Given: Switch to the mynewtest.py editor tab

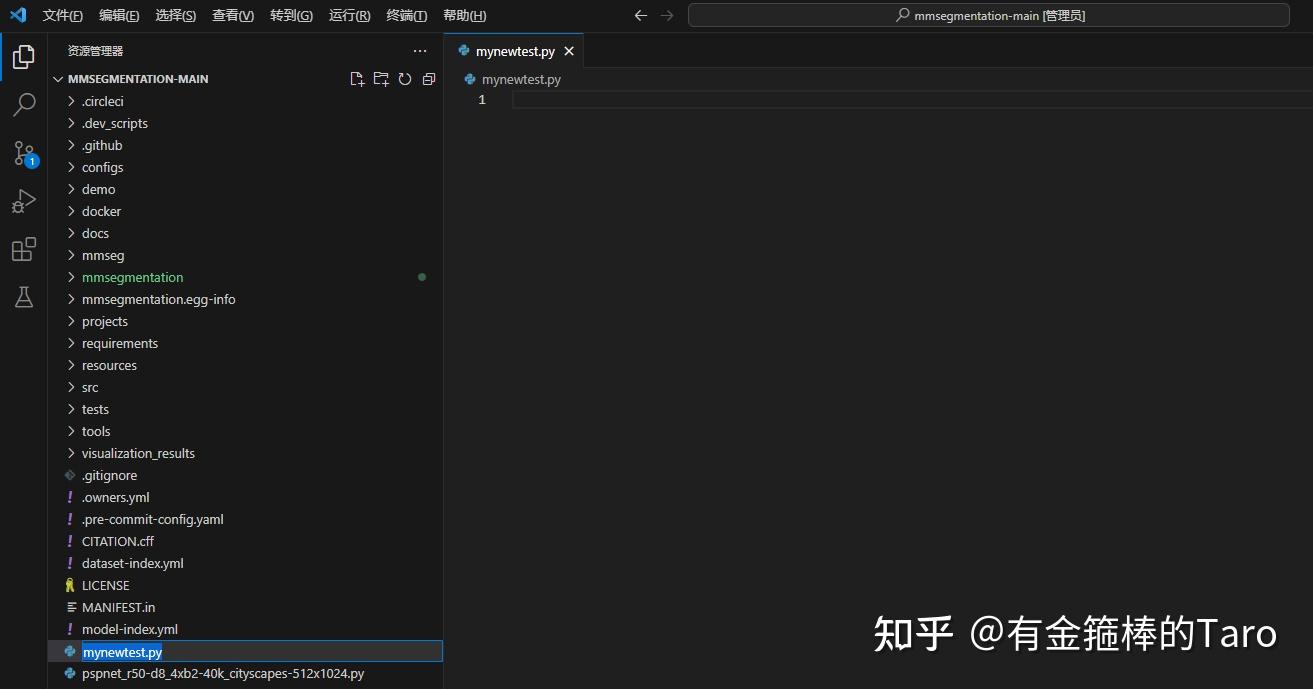Looking at the screenshot, I should [513, 50].
